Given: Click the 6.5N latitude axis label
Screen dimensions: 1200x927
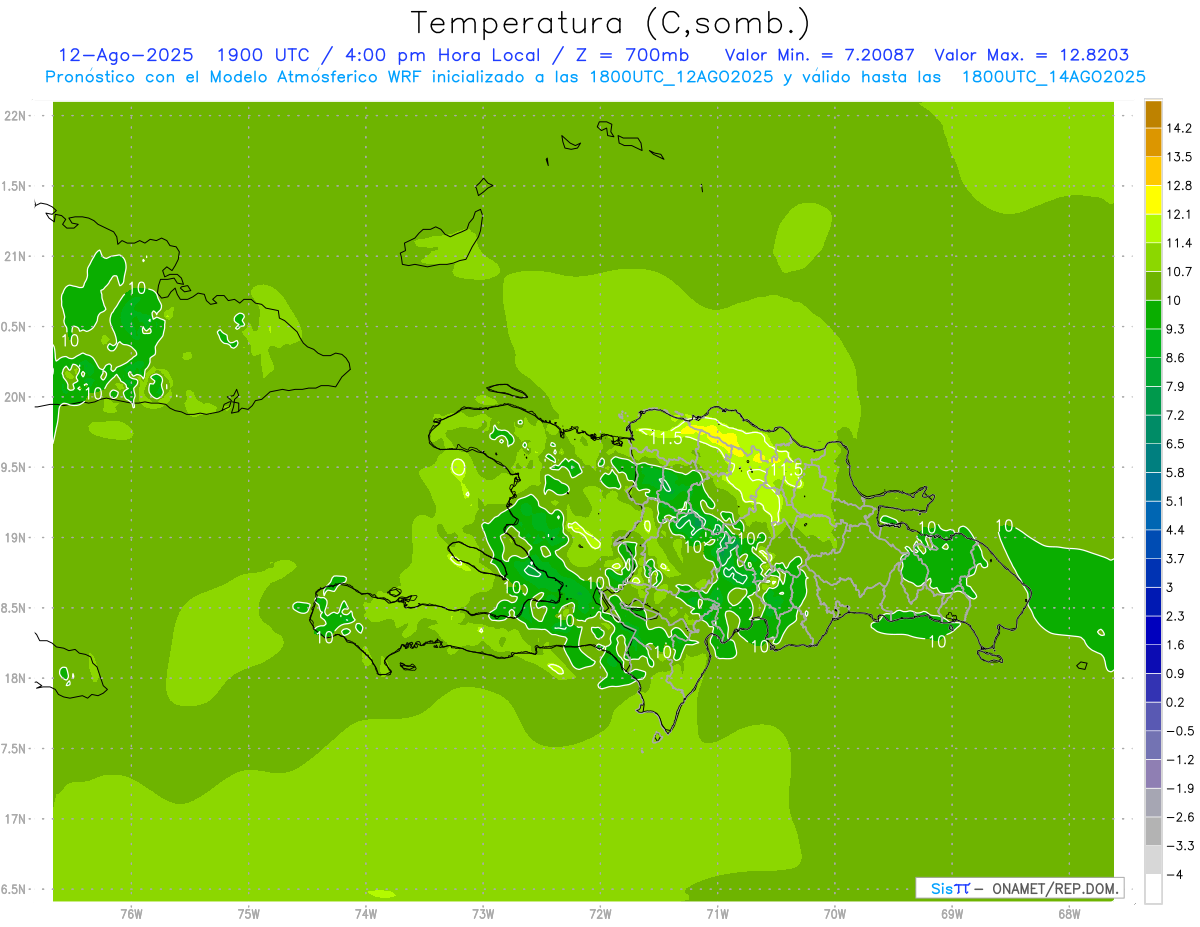Looking at the screenshot, I should [x=15, y=889].
